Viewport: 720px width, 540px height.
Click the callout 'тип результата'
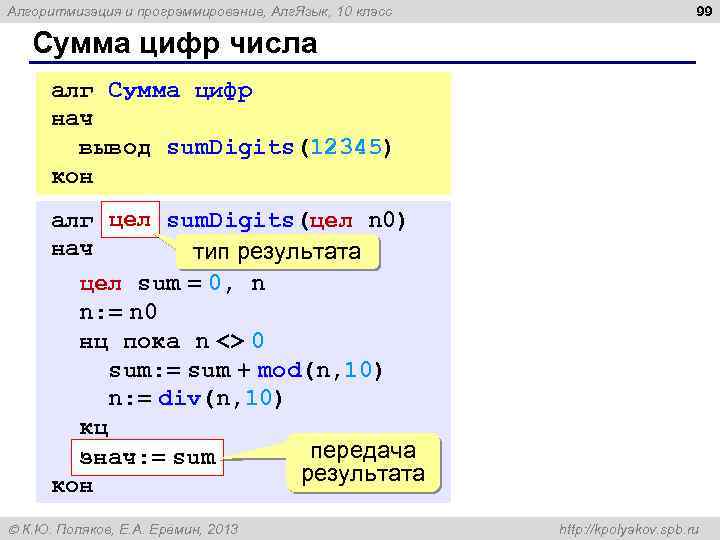pos(277,252)
